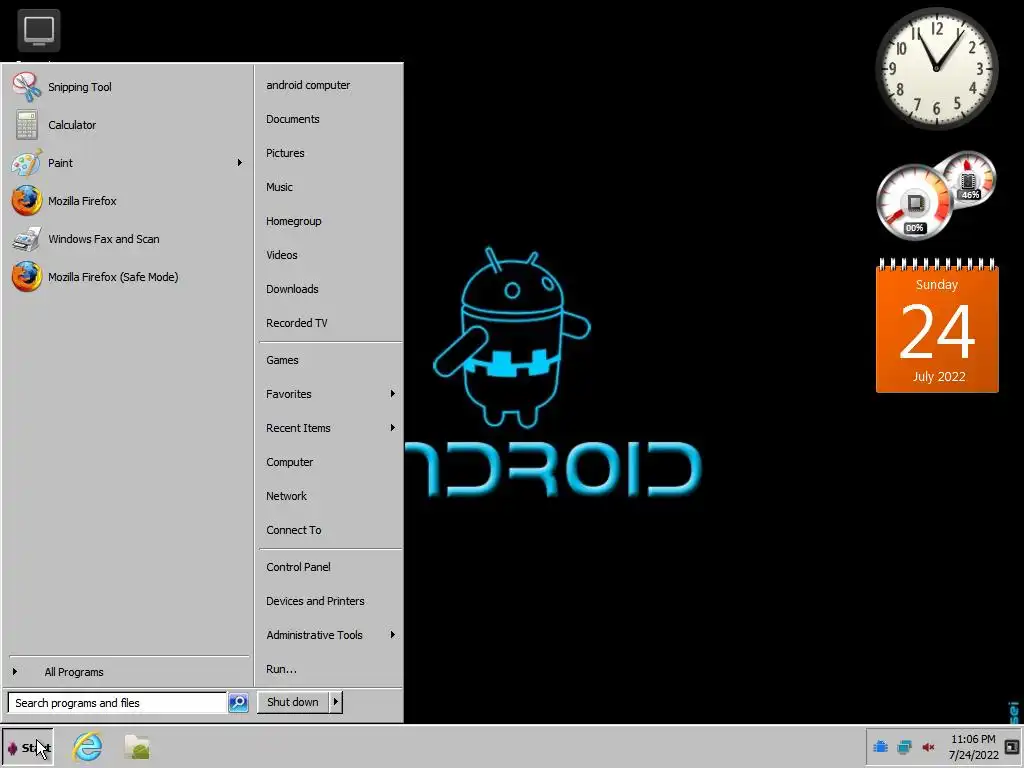1024x768 pixels.
Task: Open Internet Explorer taskbar icon
Action: 88,747
